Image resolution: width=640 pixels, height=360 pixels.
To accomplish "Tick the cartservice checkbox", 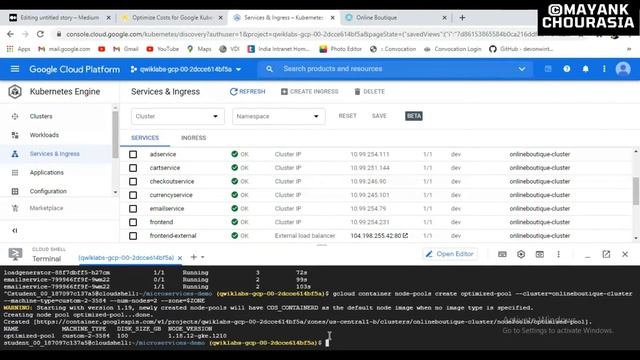I will [x=133, y=168].
